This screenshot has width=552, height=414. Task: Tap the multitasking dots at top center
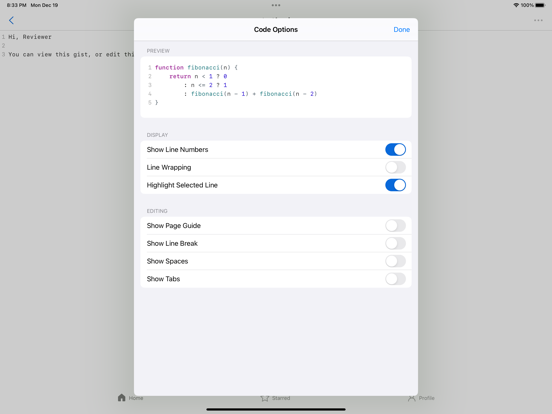[x=276, y=5]
